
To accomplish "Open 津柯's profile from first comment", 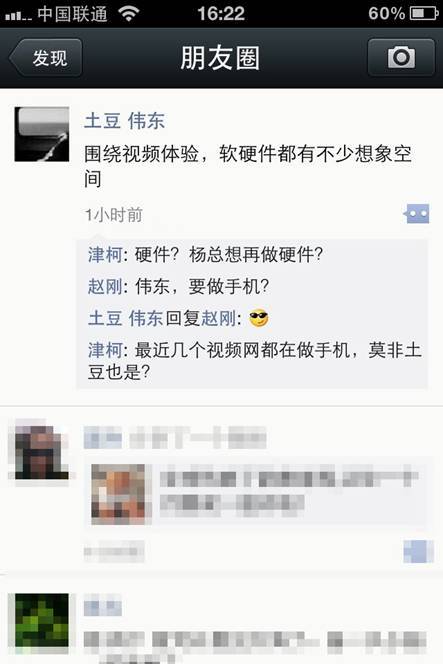I will (105, 255).
